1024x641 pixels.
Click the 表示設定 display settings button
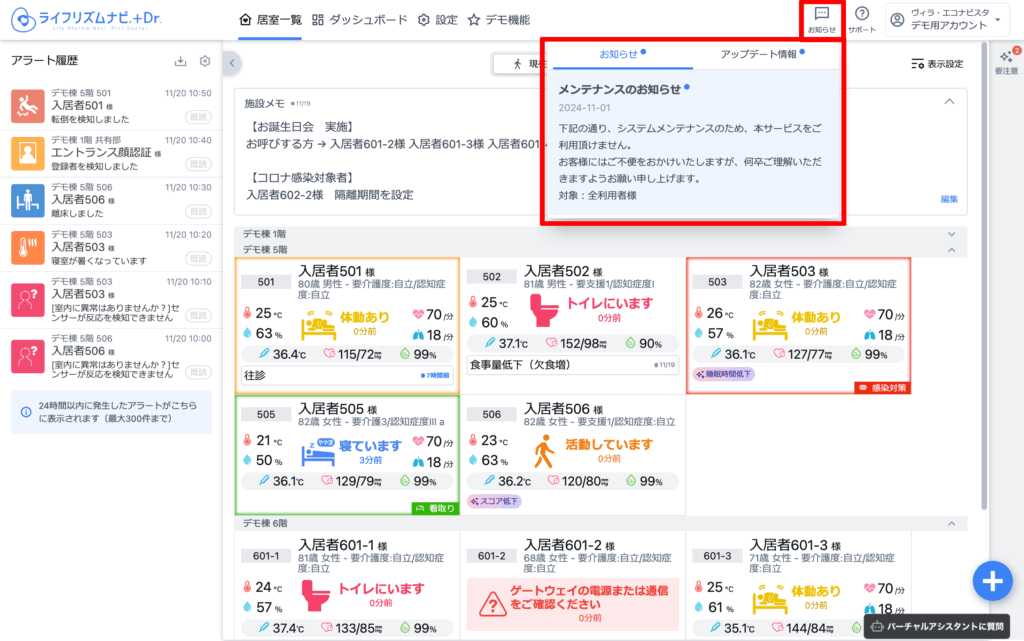click(937, 64)
